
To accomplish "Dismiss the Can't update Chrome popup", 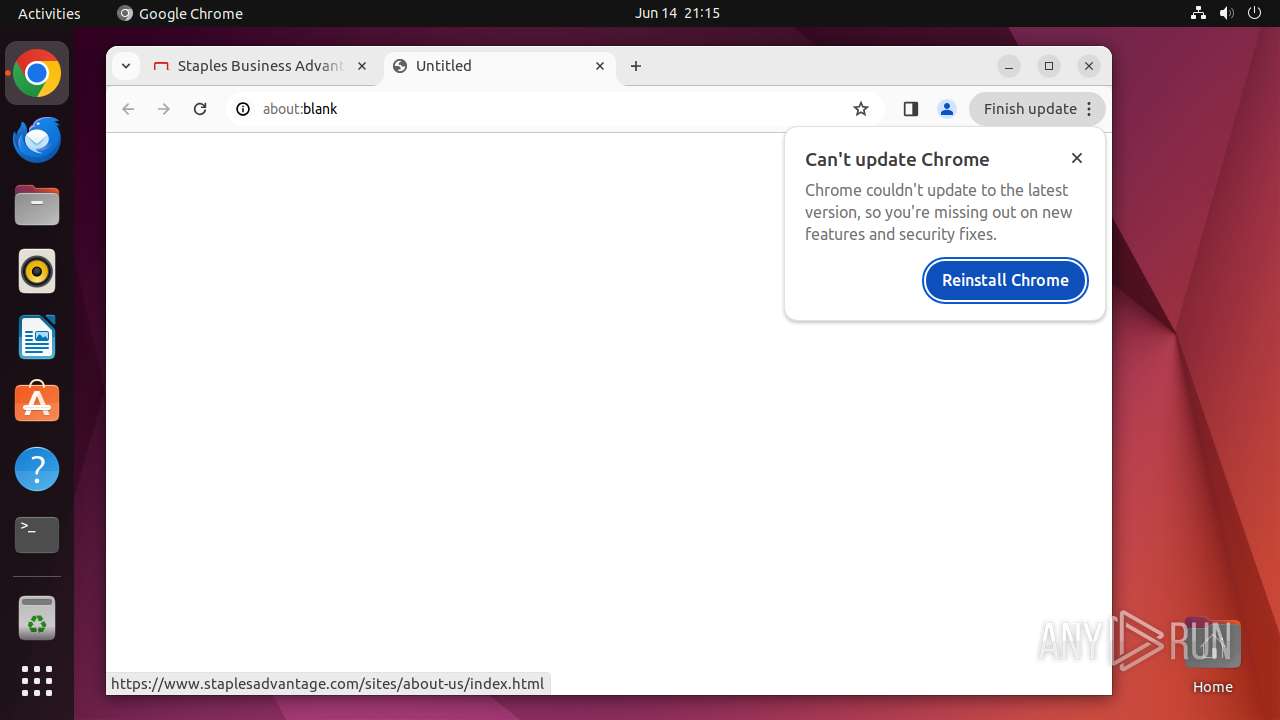I will pyautogui.click(x=1077, y=158).
